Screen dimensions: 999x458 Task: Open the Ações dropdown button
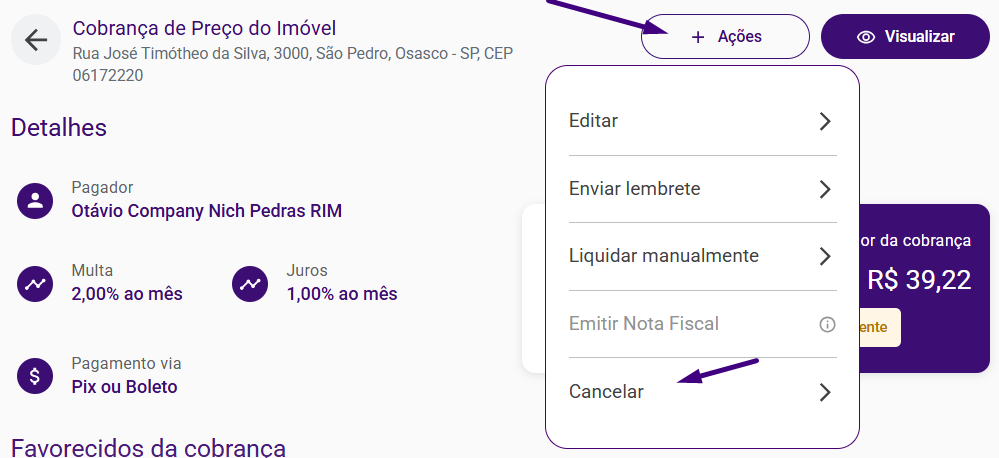tap(725, 37)
